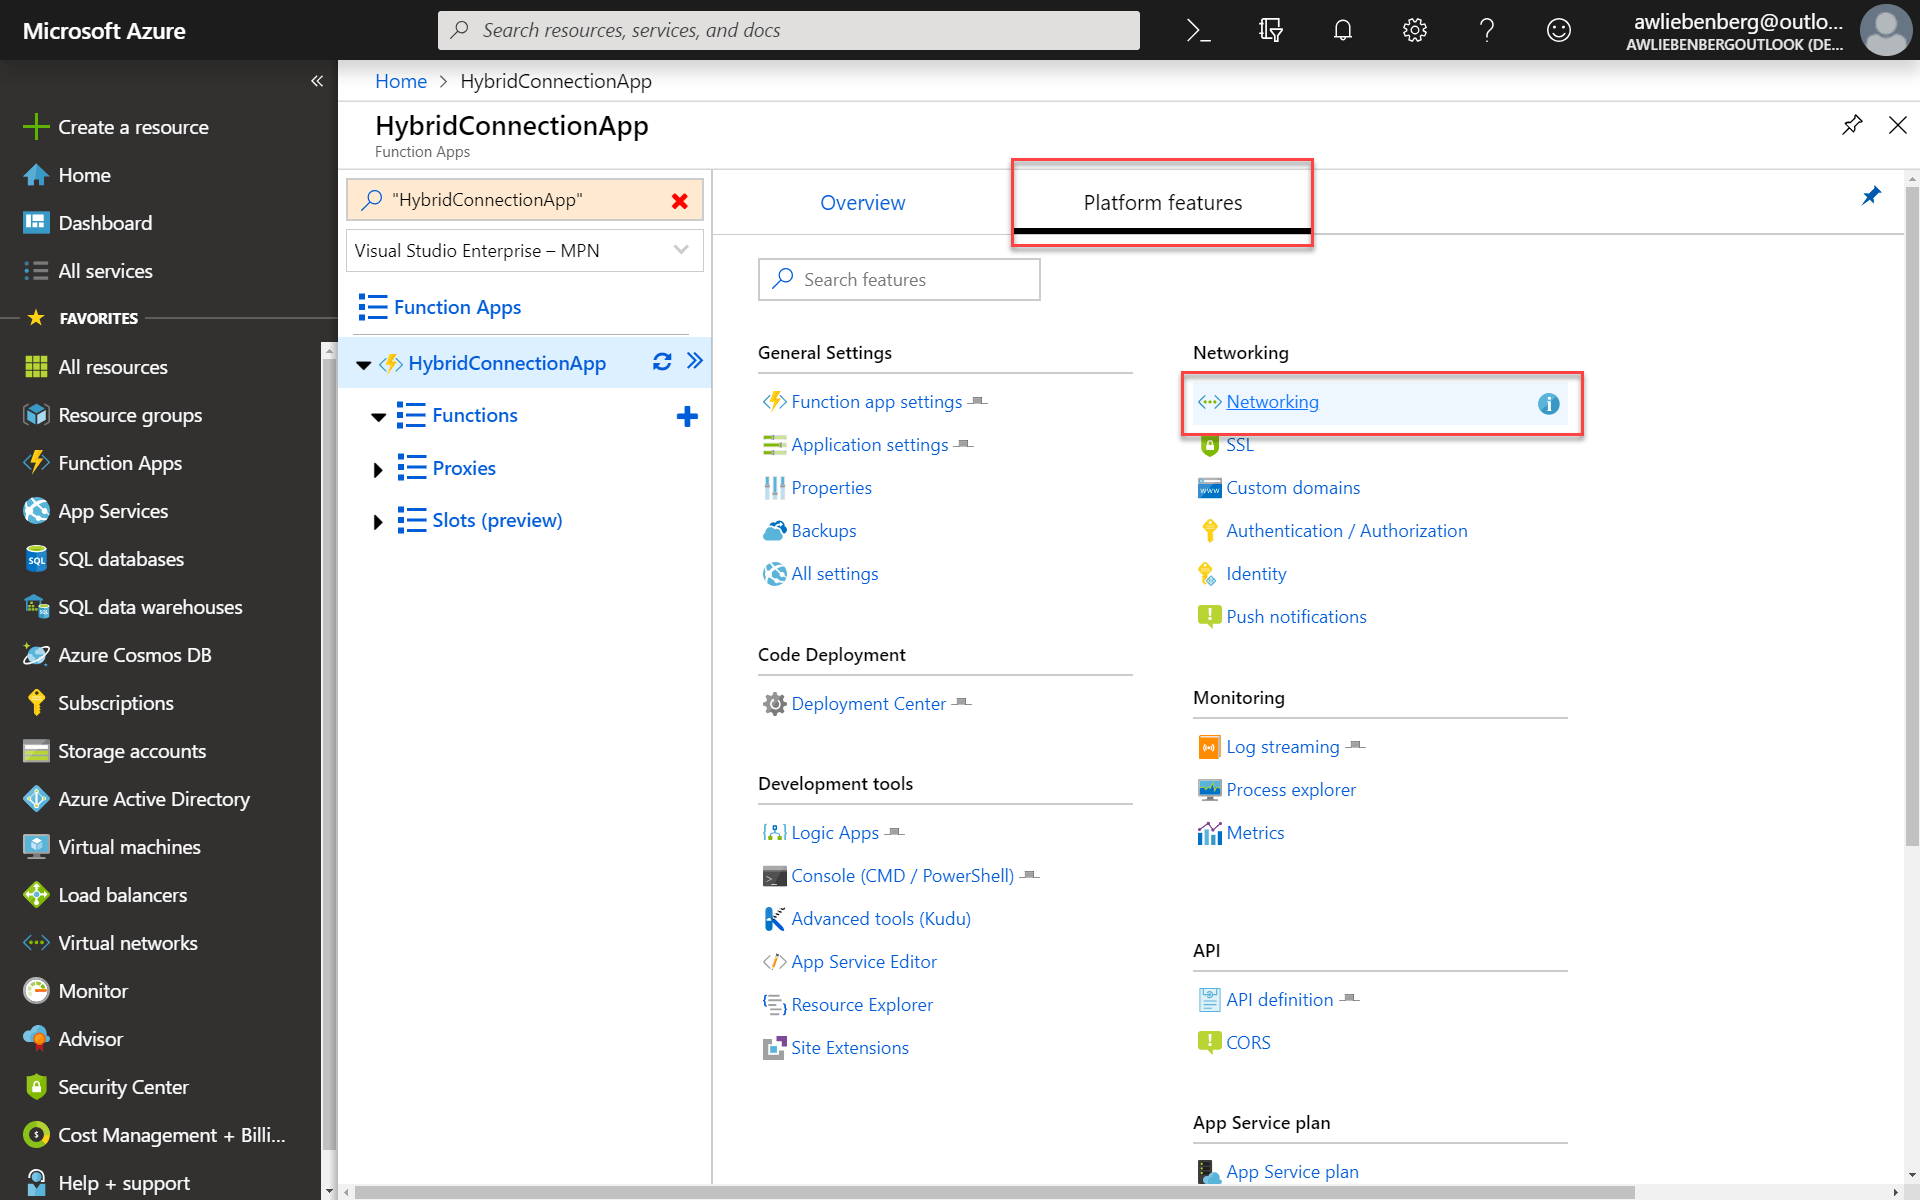Open Advanced tools (Kudu)
Viewport: 1920px width, 1200px height.
[x=881, y=919]
